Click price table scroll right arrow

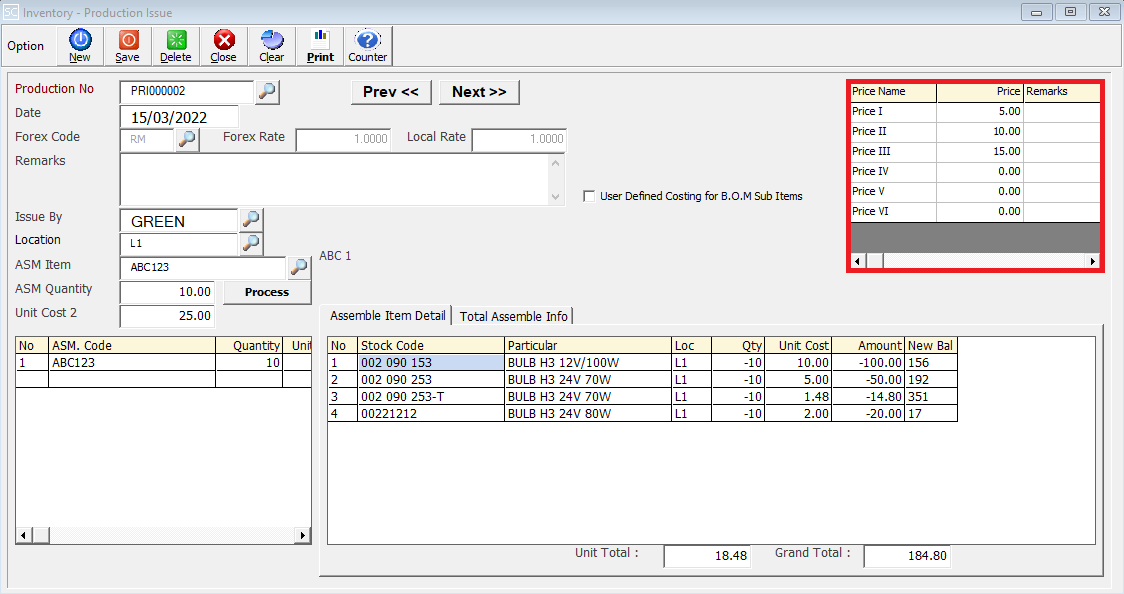1092,261
